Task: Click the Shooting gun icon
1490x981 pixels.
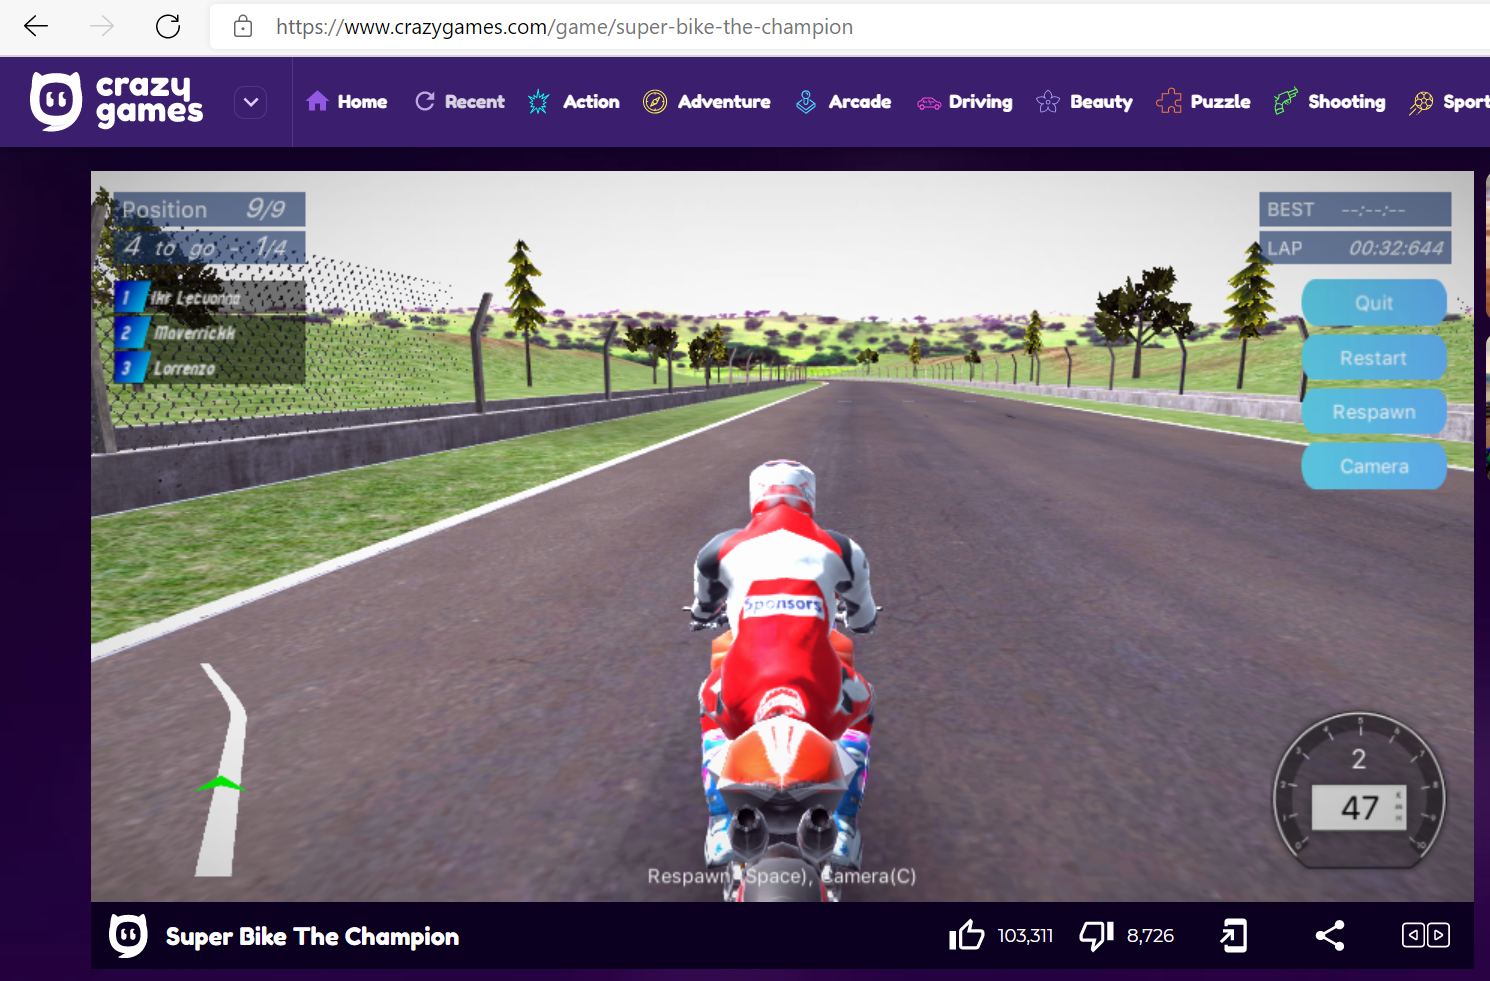Action: tap(1285, 101)
